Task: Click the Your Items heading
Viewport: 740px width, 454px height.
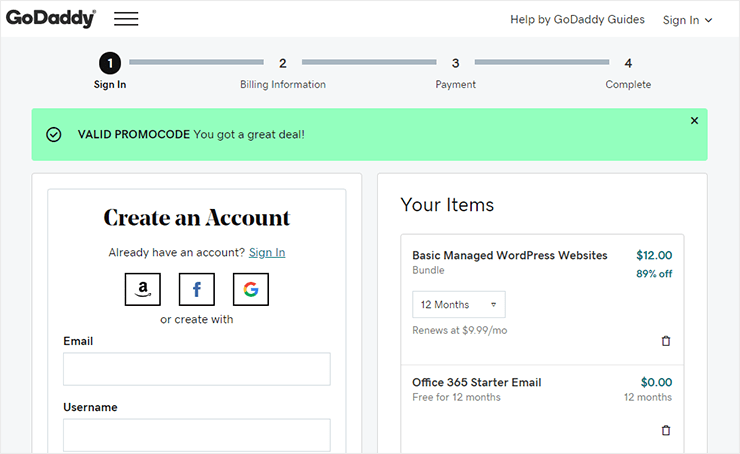Action: click(447, 205)
